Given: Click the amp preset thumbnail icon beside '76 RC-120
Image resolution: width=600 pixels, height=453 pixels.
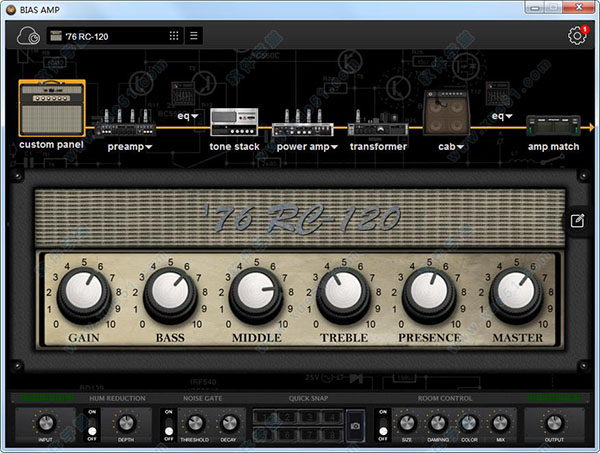Looking at the screenshot, I should [x=56, y=36].
